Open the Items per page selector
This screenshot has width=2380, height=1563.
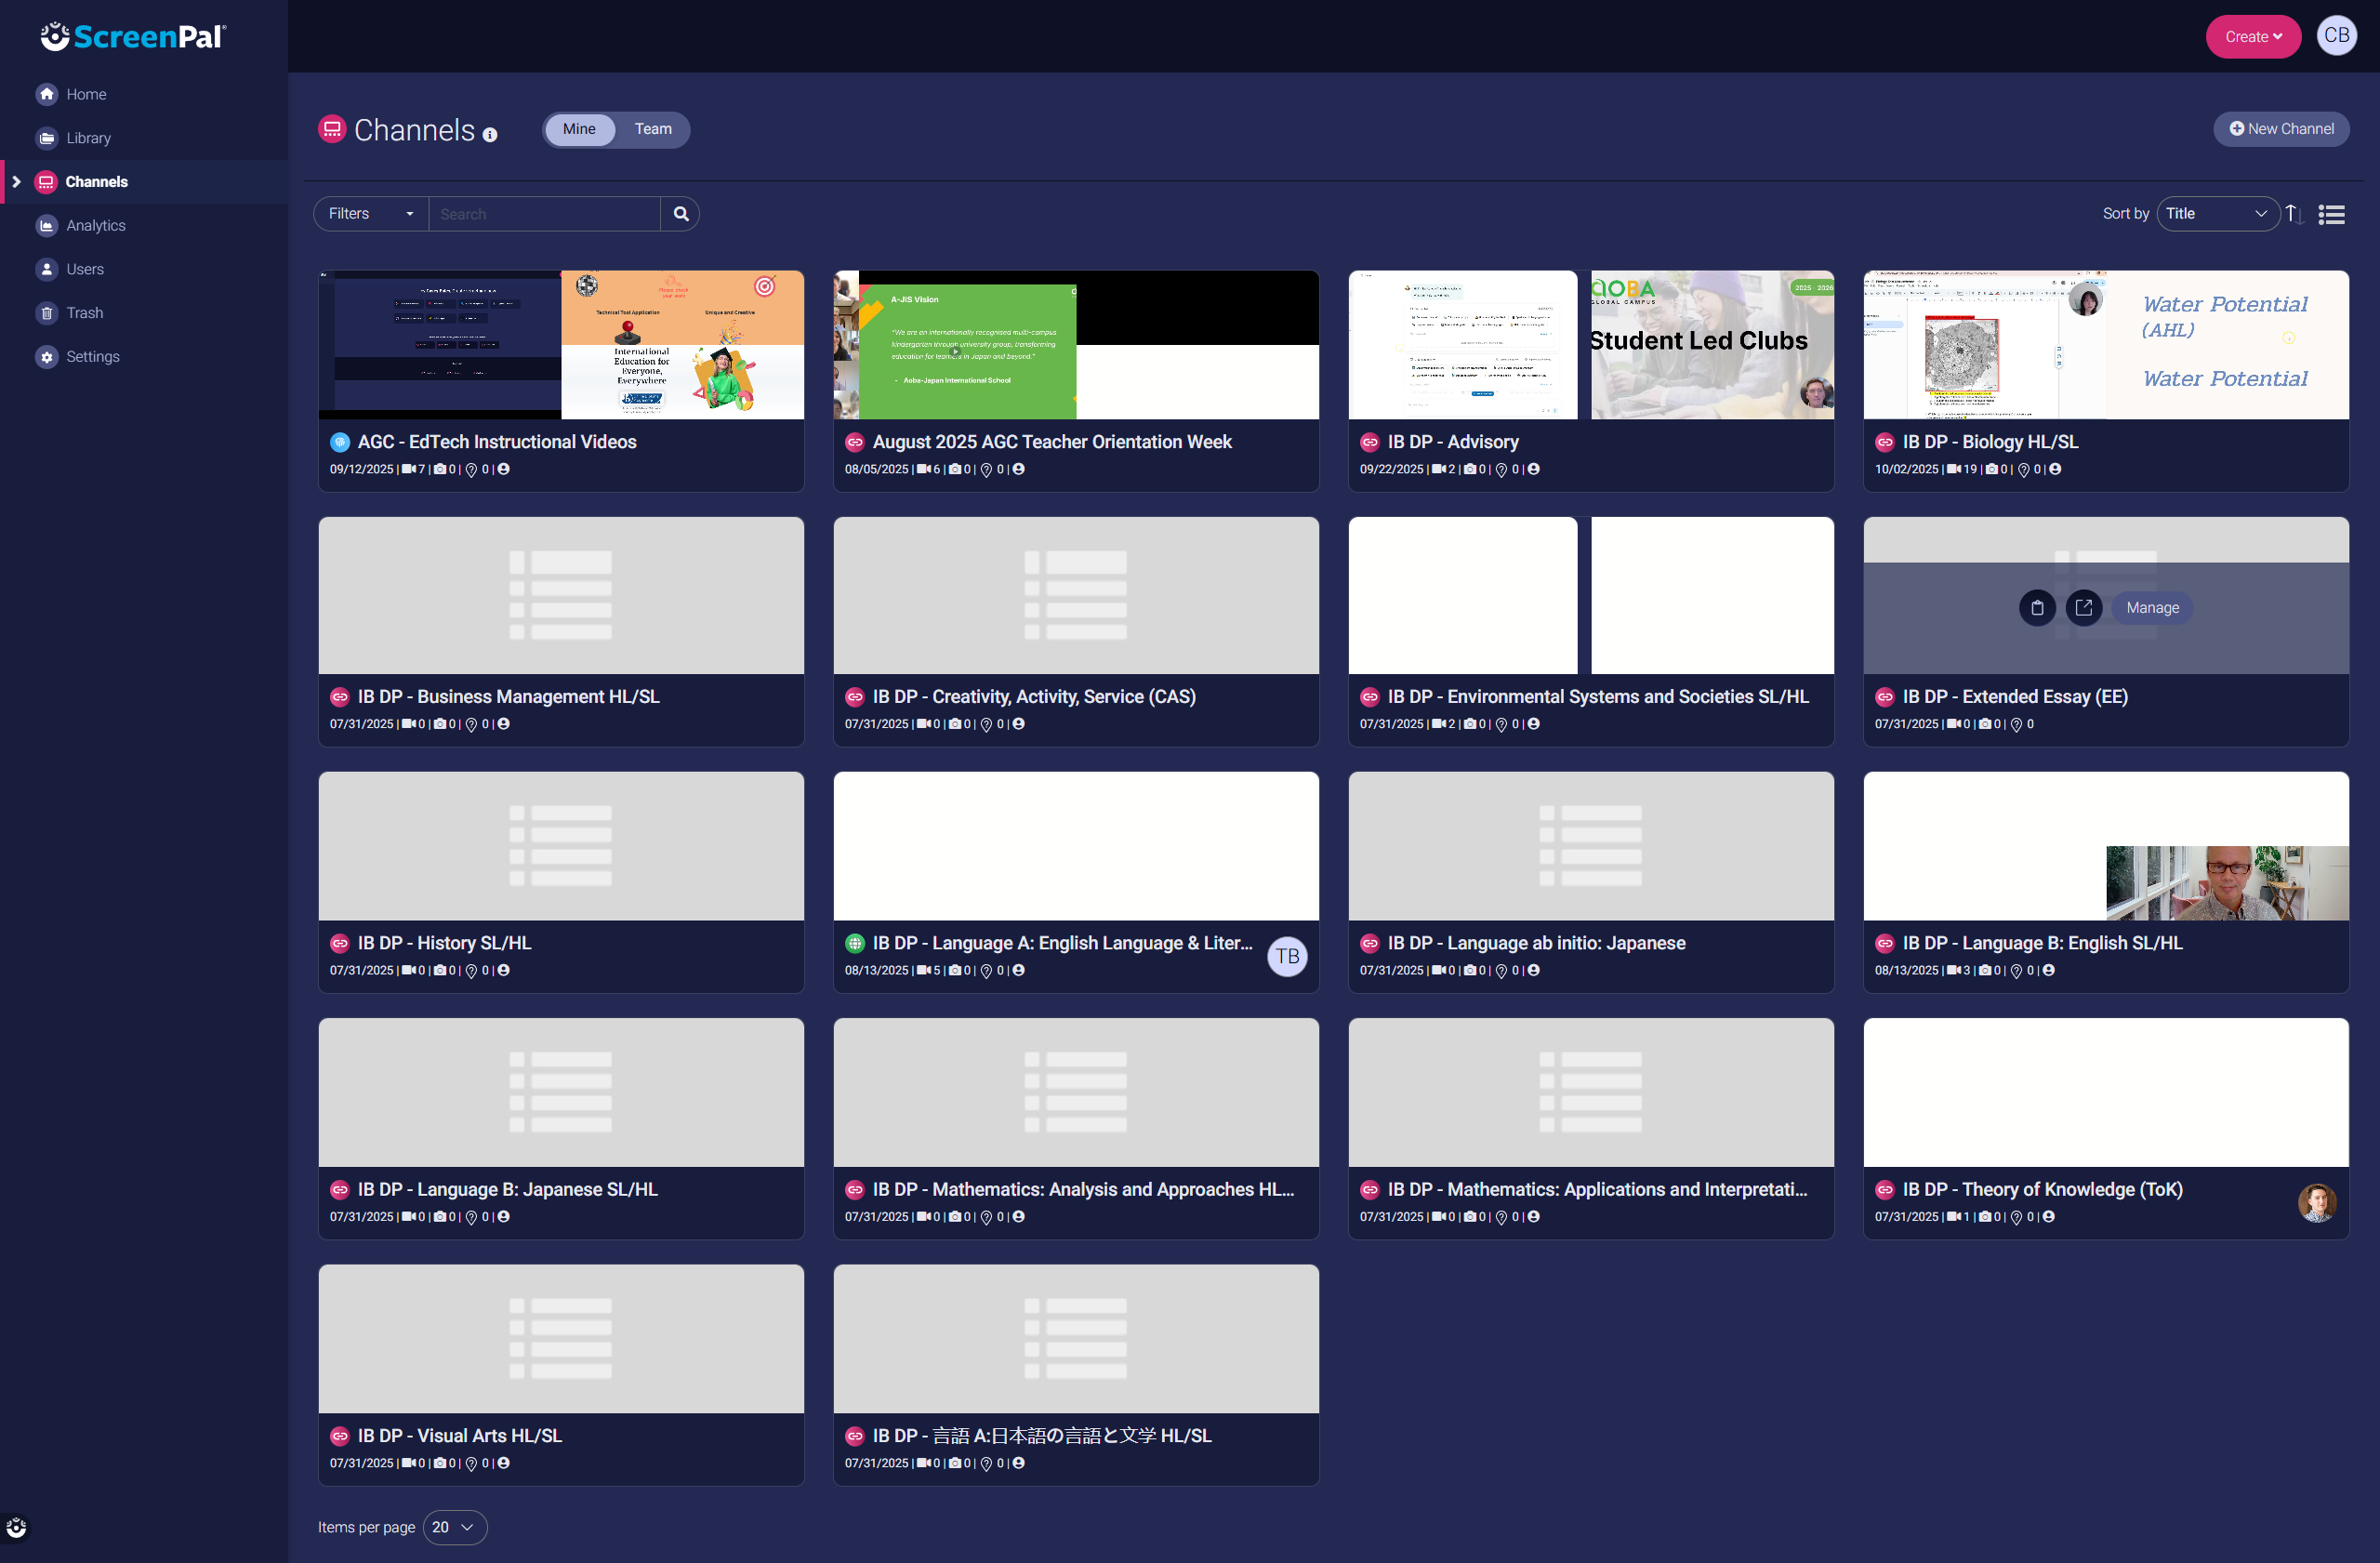coord(455,1527)
